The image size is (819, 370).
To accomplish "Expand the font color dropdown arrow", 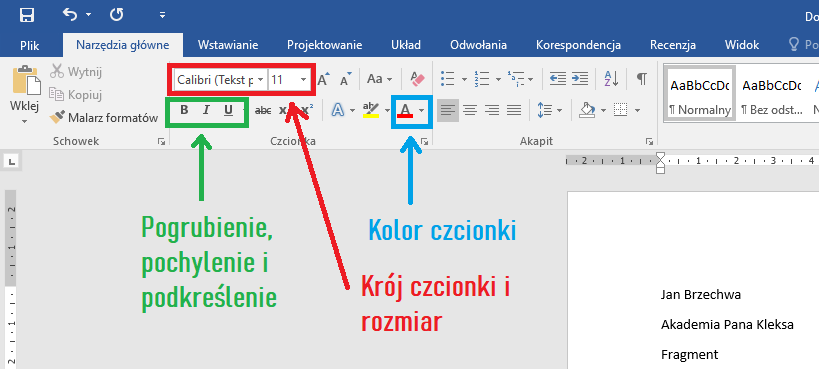I will click(422, 110).
